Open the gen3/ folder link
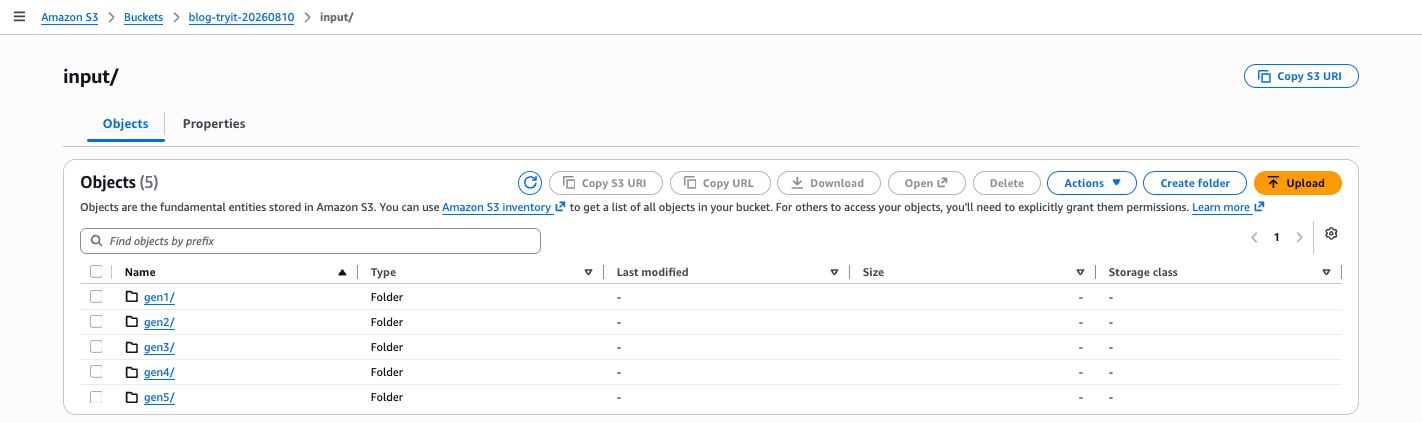Screen dimensions: 1422x423 [x=159, y=347]
